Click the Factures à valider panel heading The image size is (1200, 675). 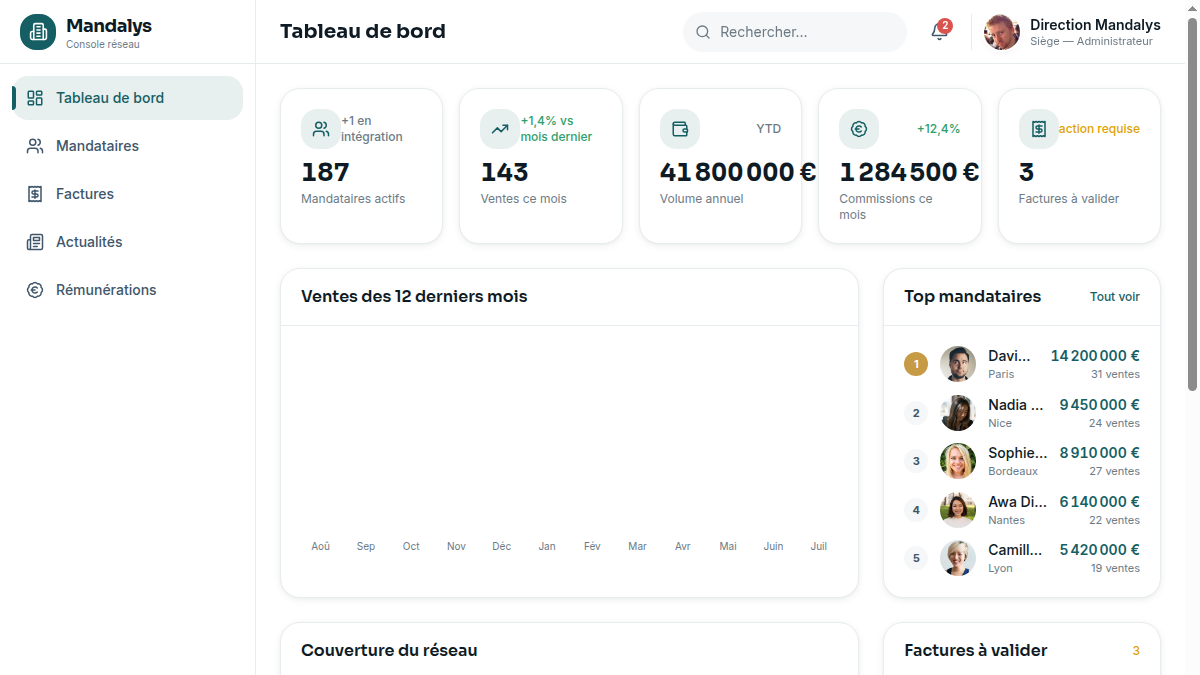[x=976, y=651]
